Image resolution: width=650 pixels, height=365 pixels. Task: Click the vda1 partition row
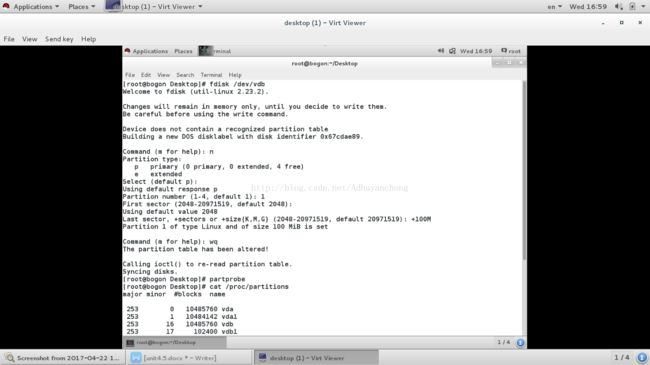182,316
